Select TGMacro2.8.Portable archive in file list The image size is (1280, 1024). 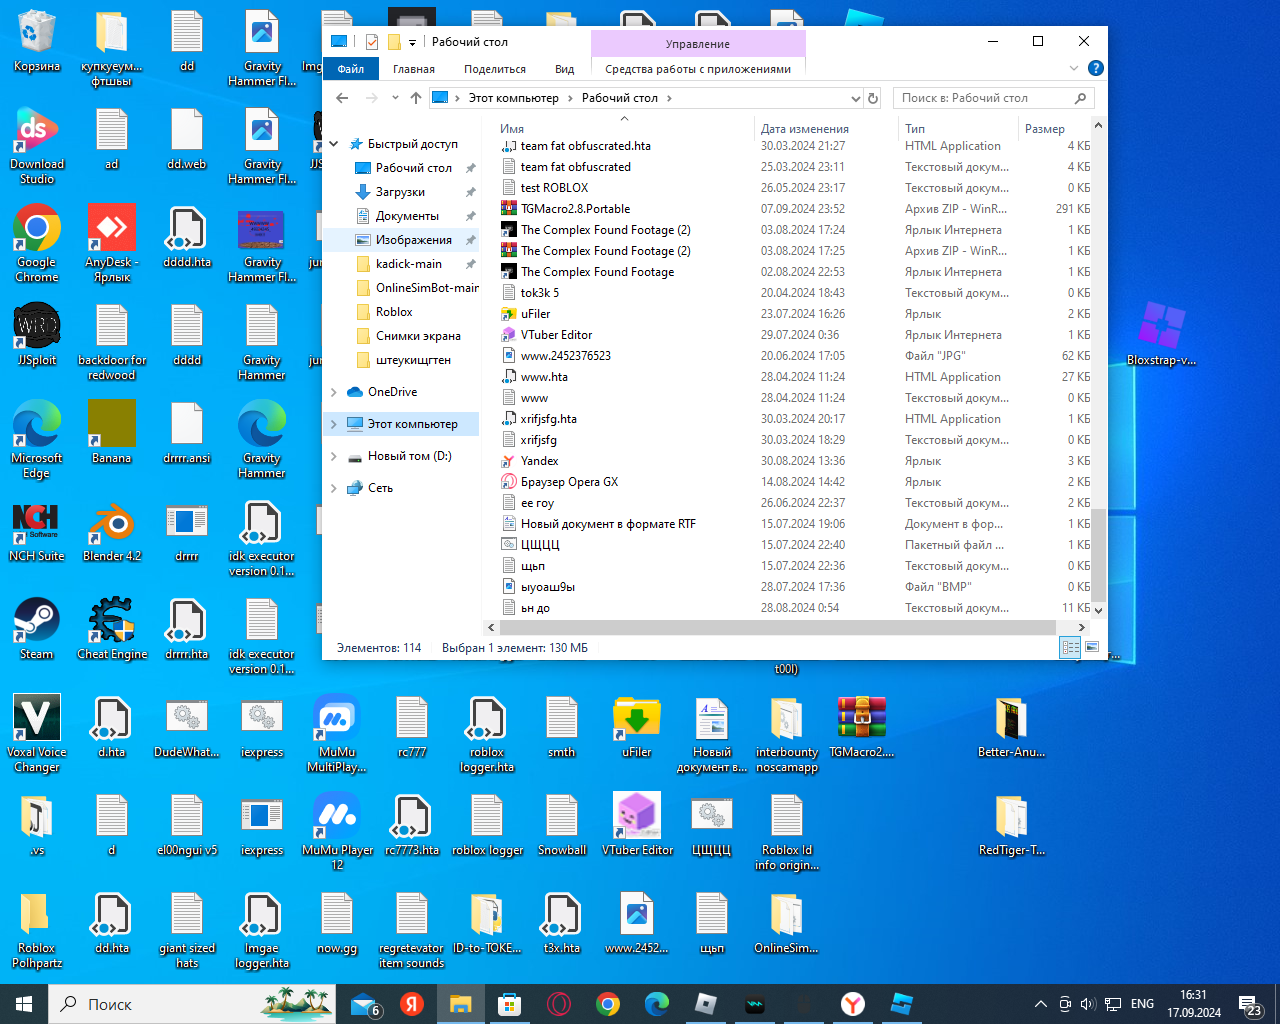click(x=575, y=209)
